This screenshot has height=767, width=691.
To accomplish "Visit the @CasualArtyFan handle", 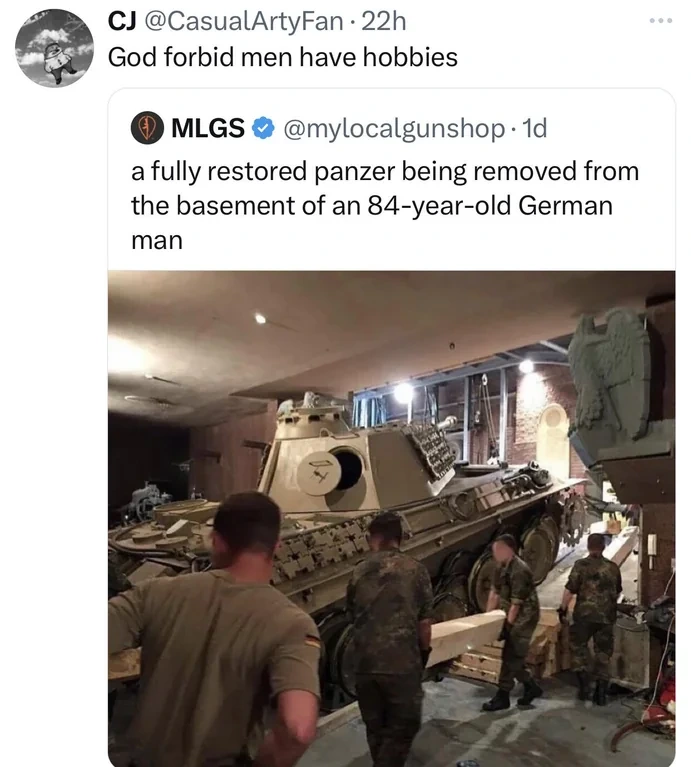I will (x=242, y=22).
